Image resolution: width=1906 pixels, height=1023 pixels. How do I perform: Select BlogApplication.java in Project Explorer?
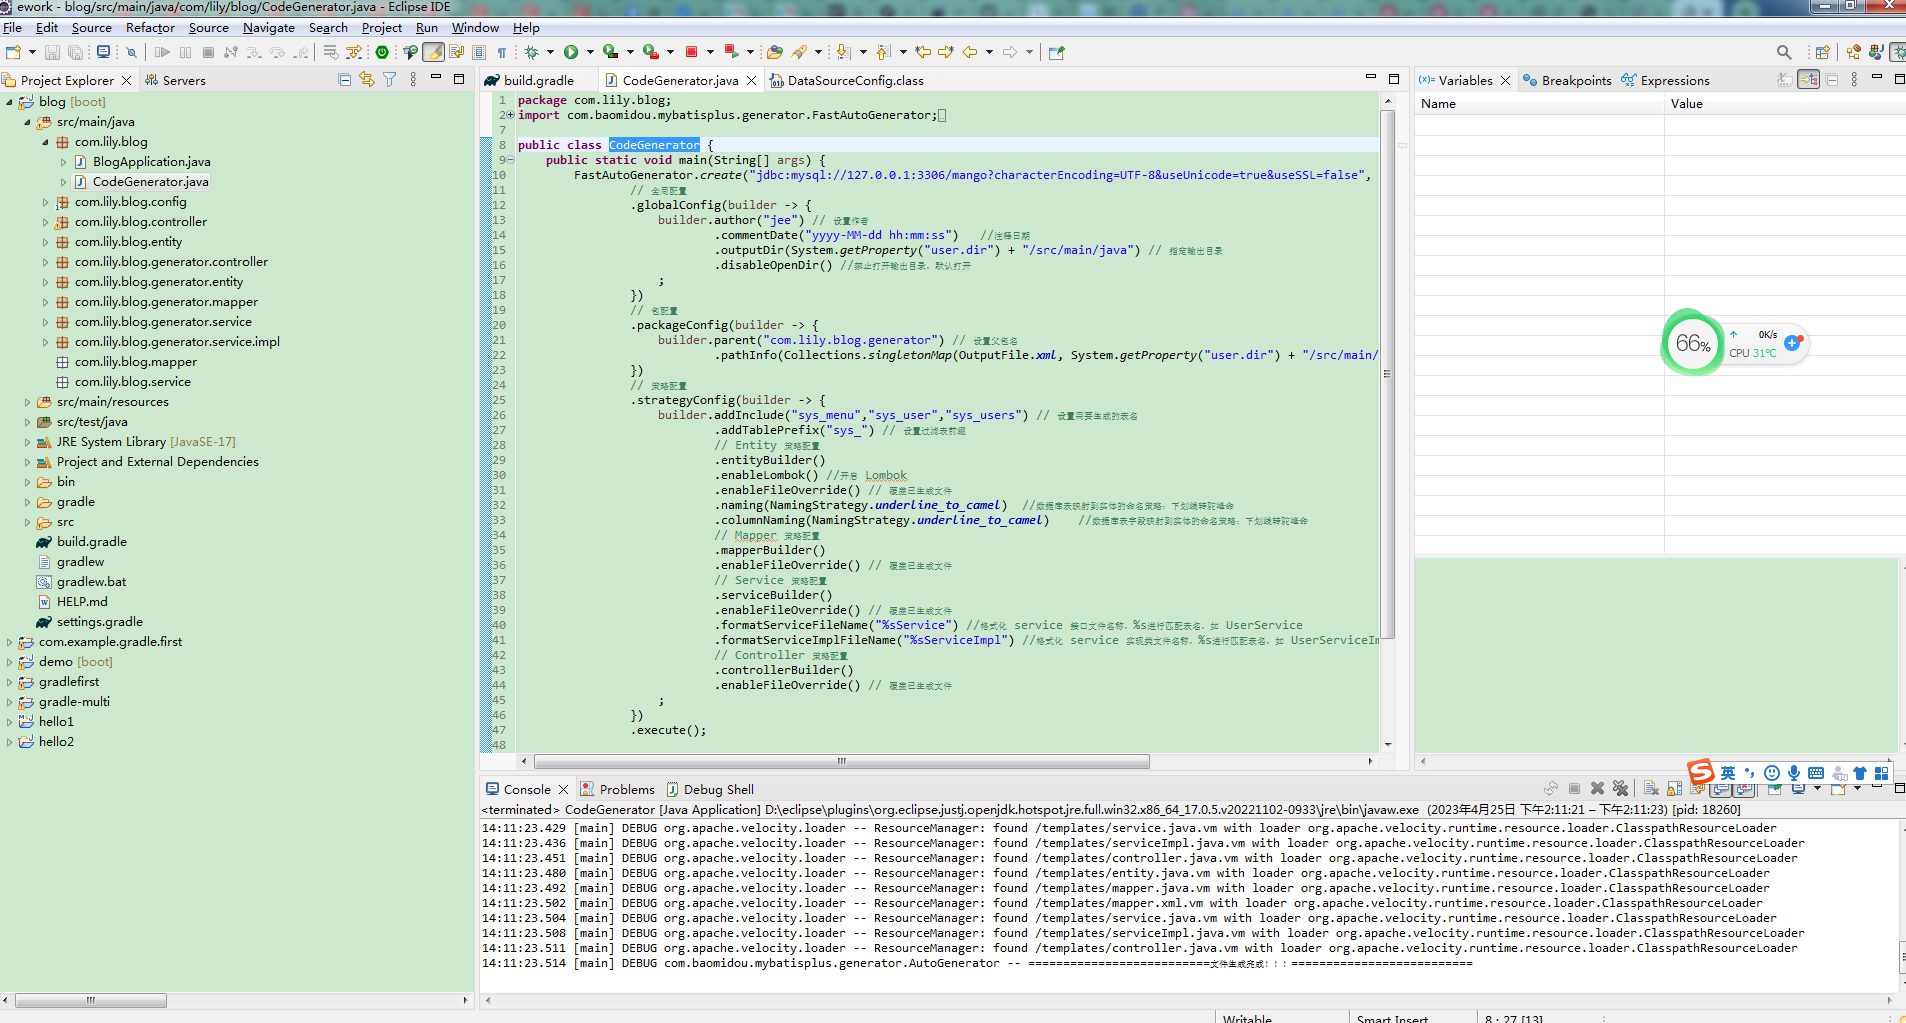point(151,162)
